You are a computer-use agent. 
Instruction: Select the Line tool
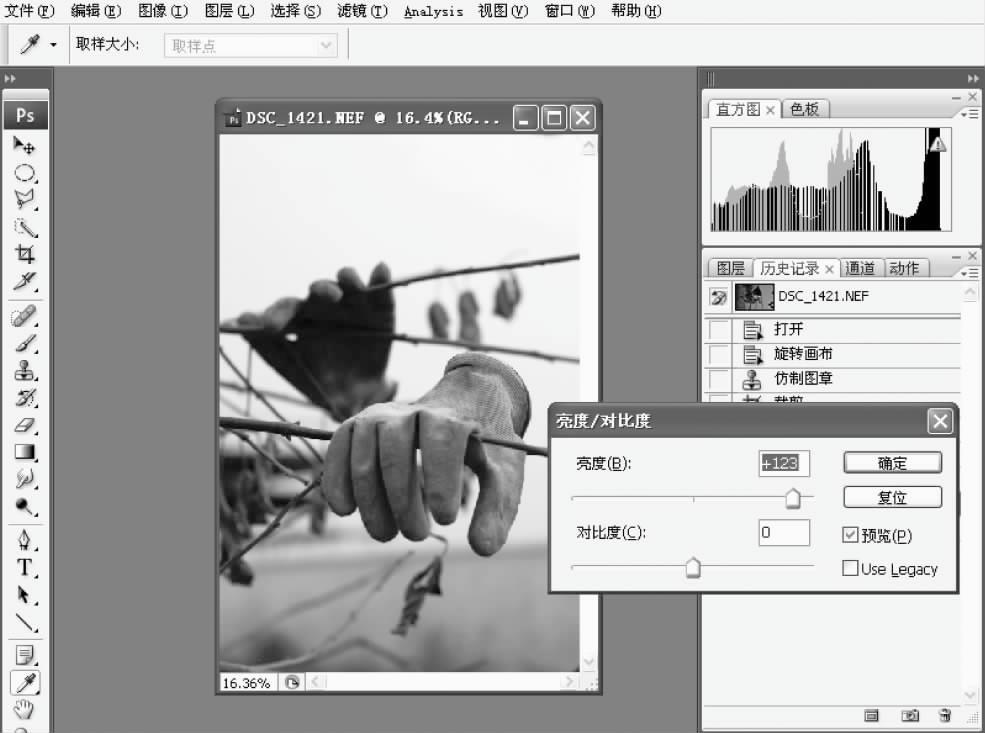point(24,622)
